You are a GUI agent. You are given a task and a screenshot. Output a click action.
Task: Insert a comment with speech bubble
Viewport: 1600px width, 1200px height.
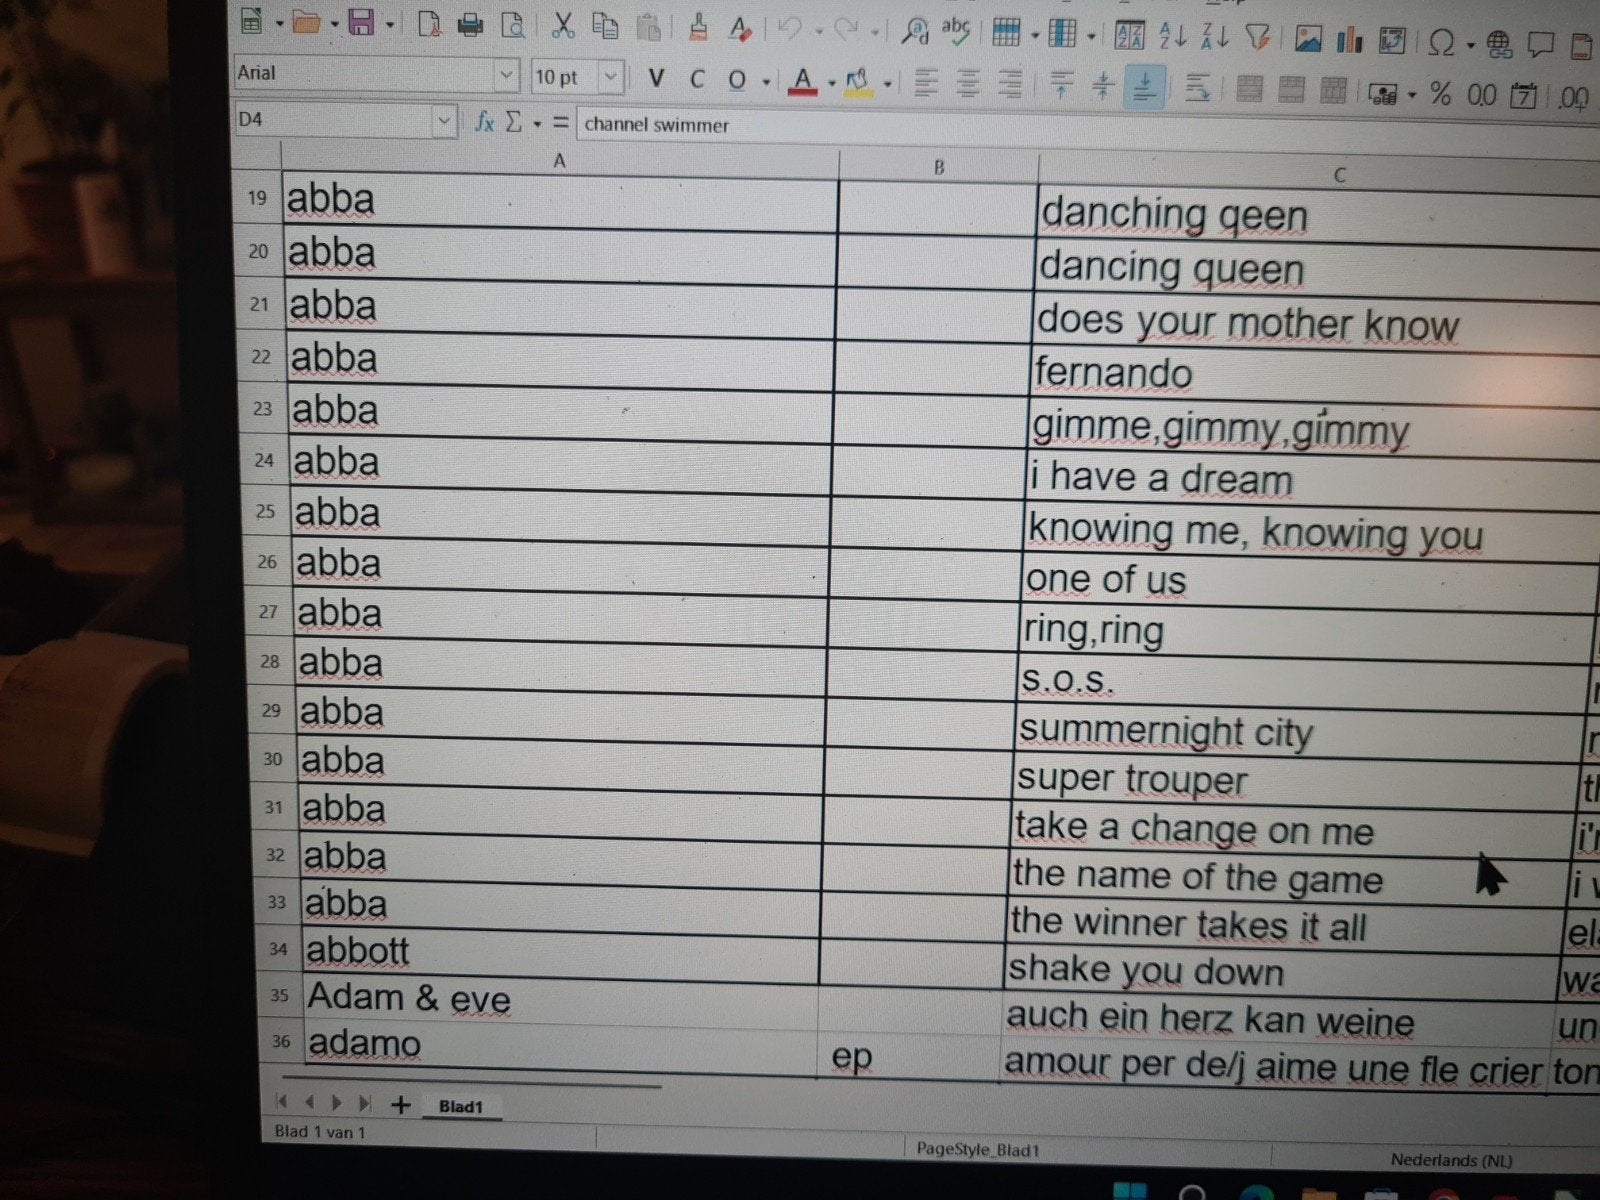pos(1541,45)
